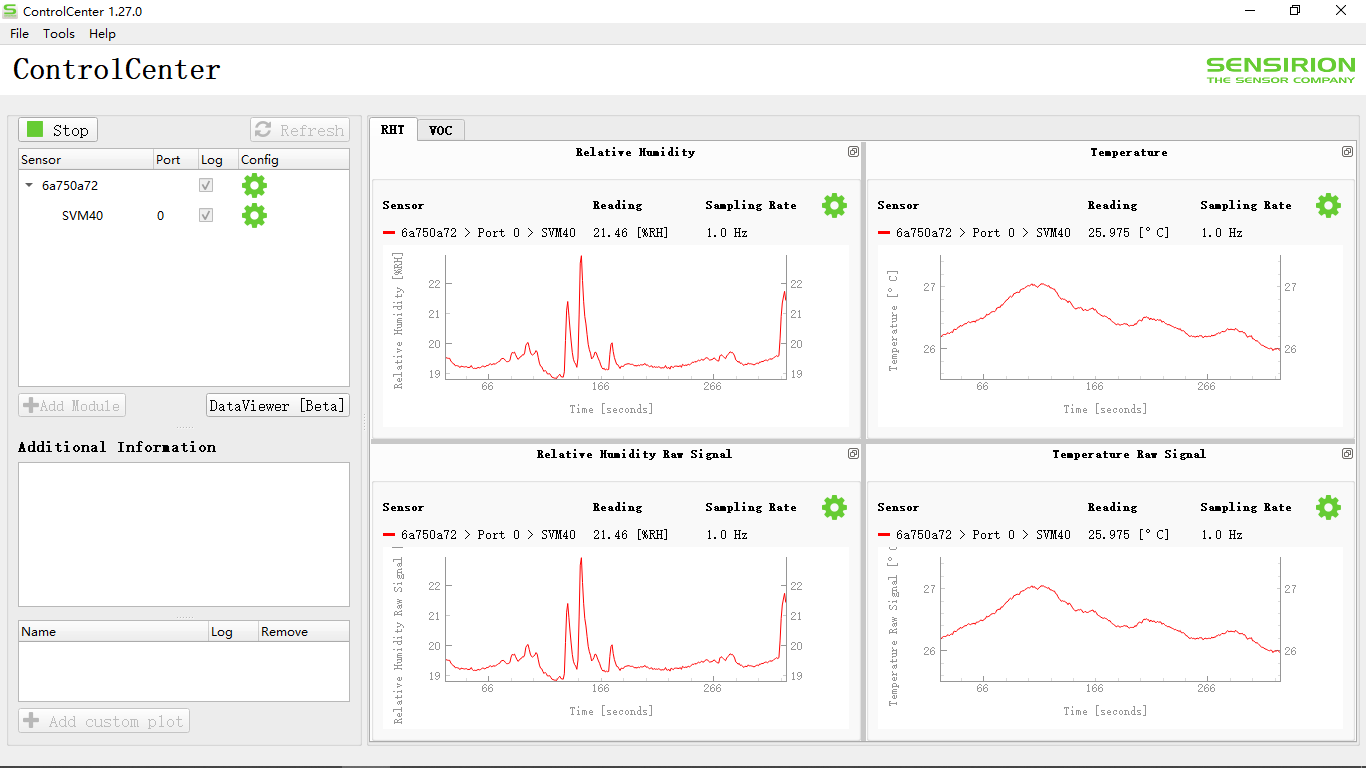1366x768 pixels.
Task: Click the Name column header in custom plots
Action: tap(113, 632)
